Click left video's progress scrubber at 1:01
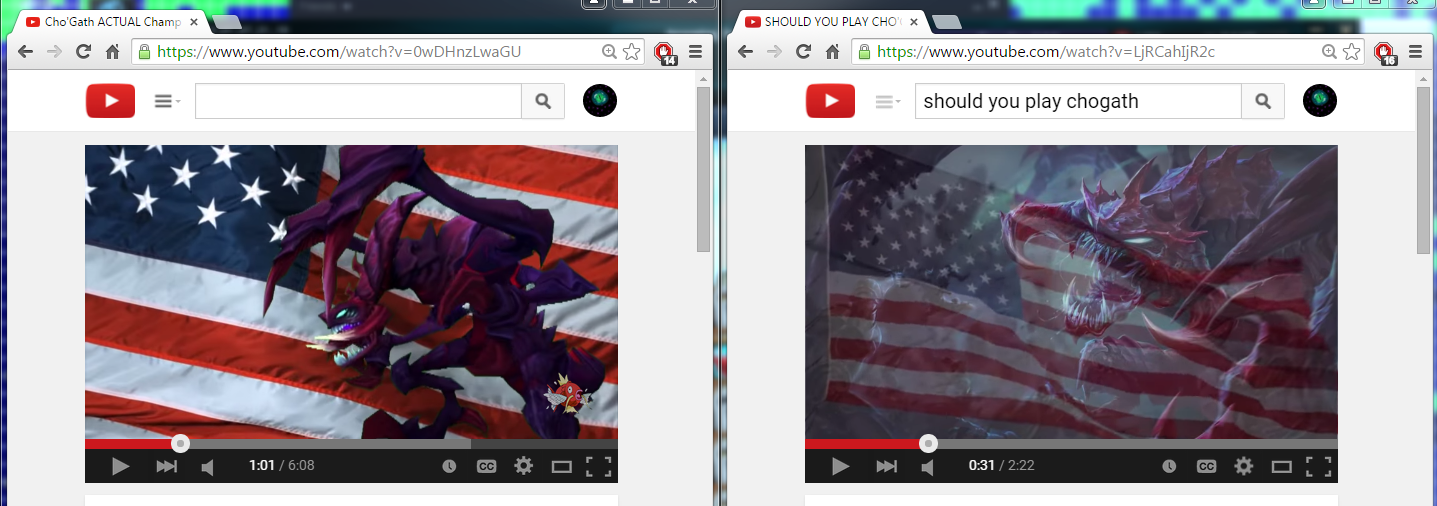Image resolution: width=1437 pixels, height=506 pixels. (180, 443)
